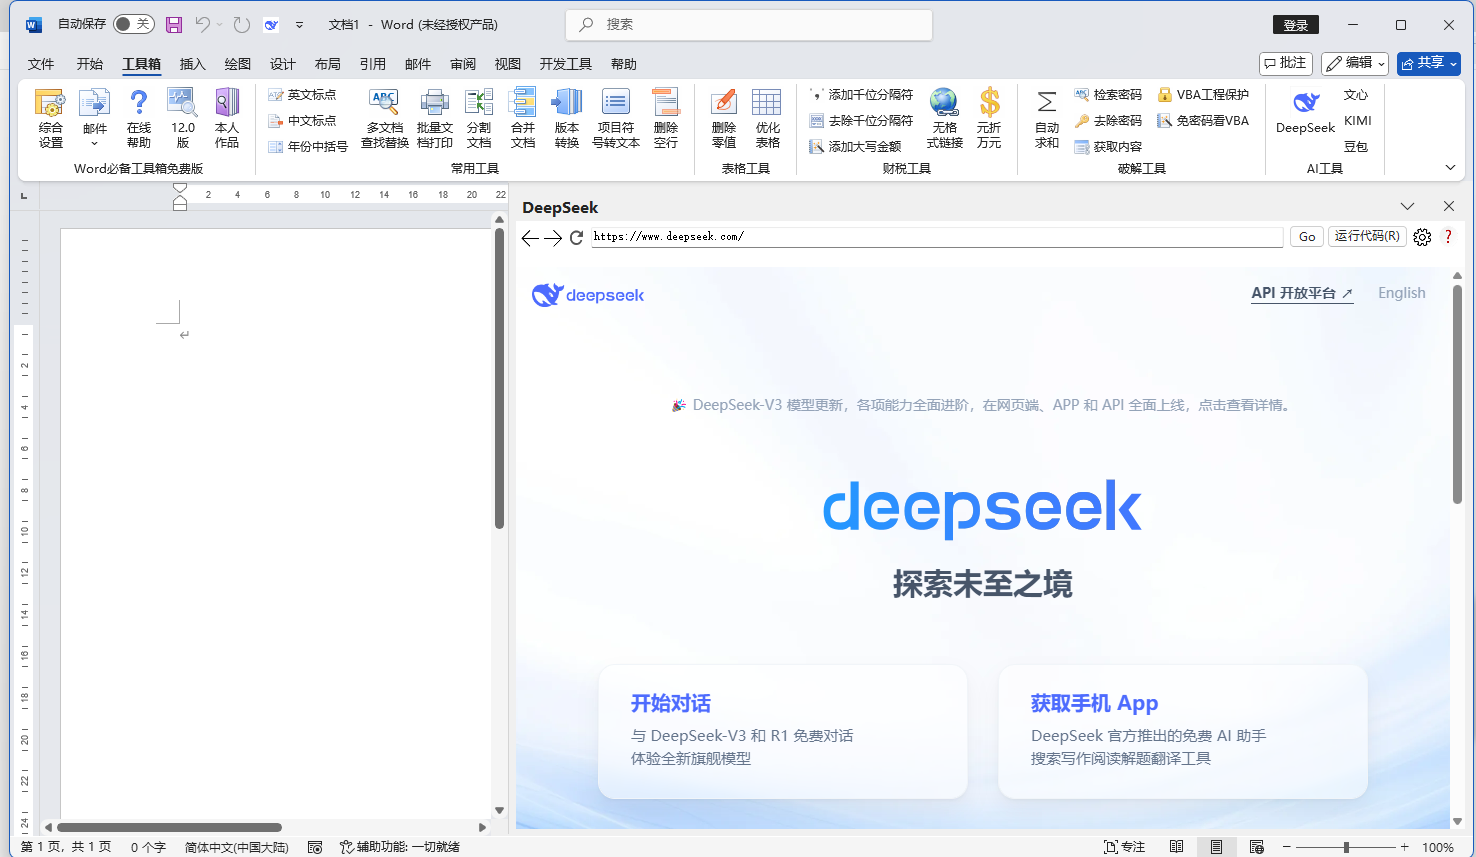1476x857 pixels.
Task: Click the Go button
Action: pyautogui.click(x=1307, y=237)
